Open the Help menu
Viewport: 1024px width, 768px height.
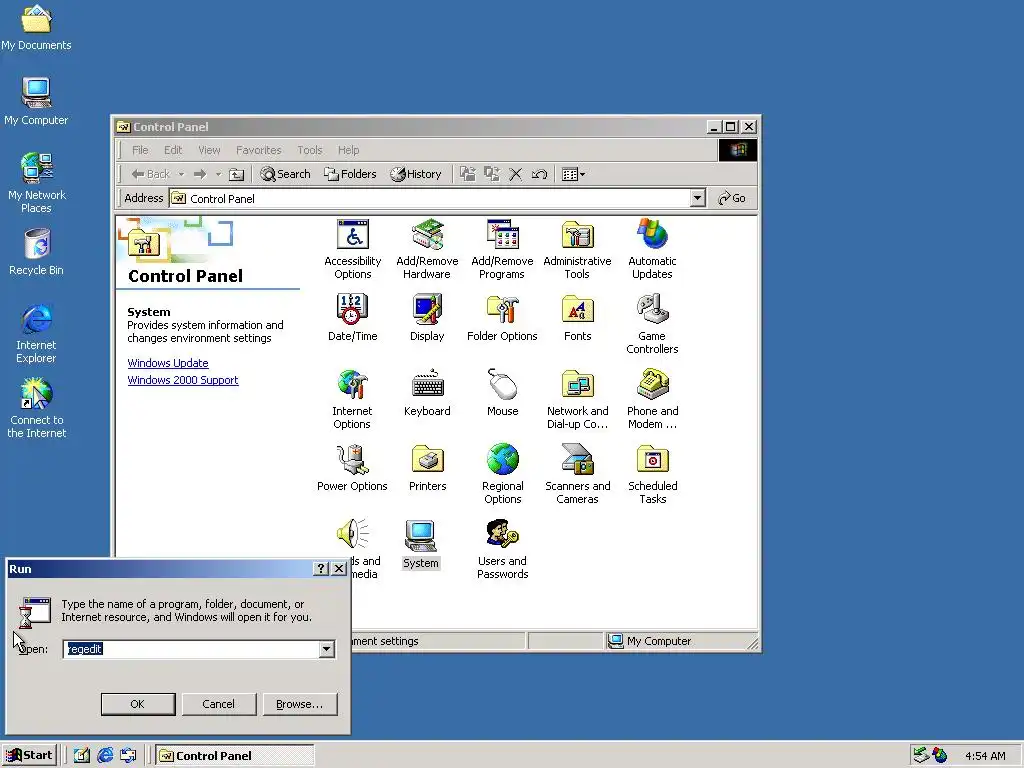click(x=348, y=150)
